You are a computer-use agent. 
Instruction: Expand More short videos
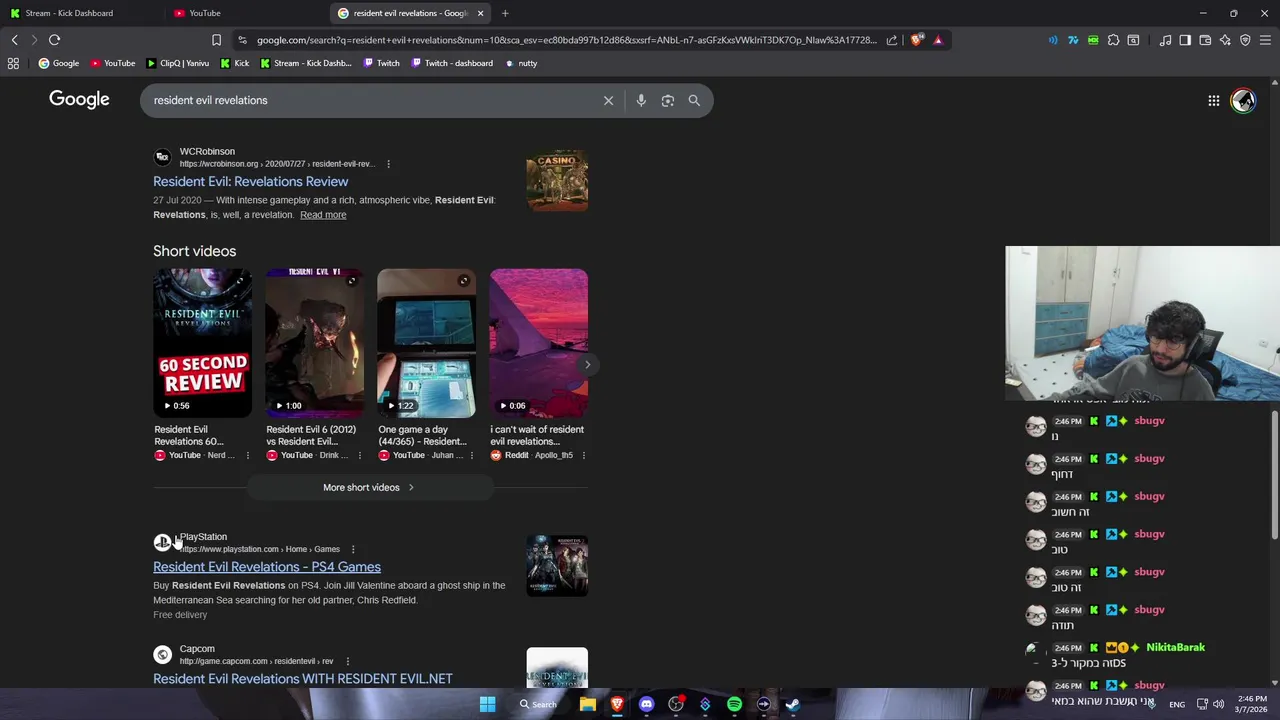[369, 487]
